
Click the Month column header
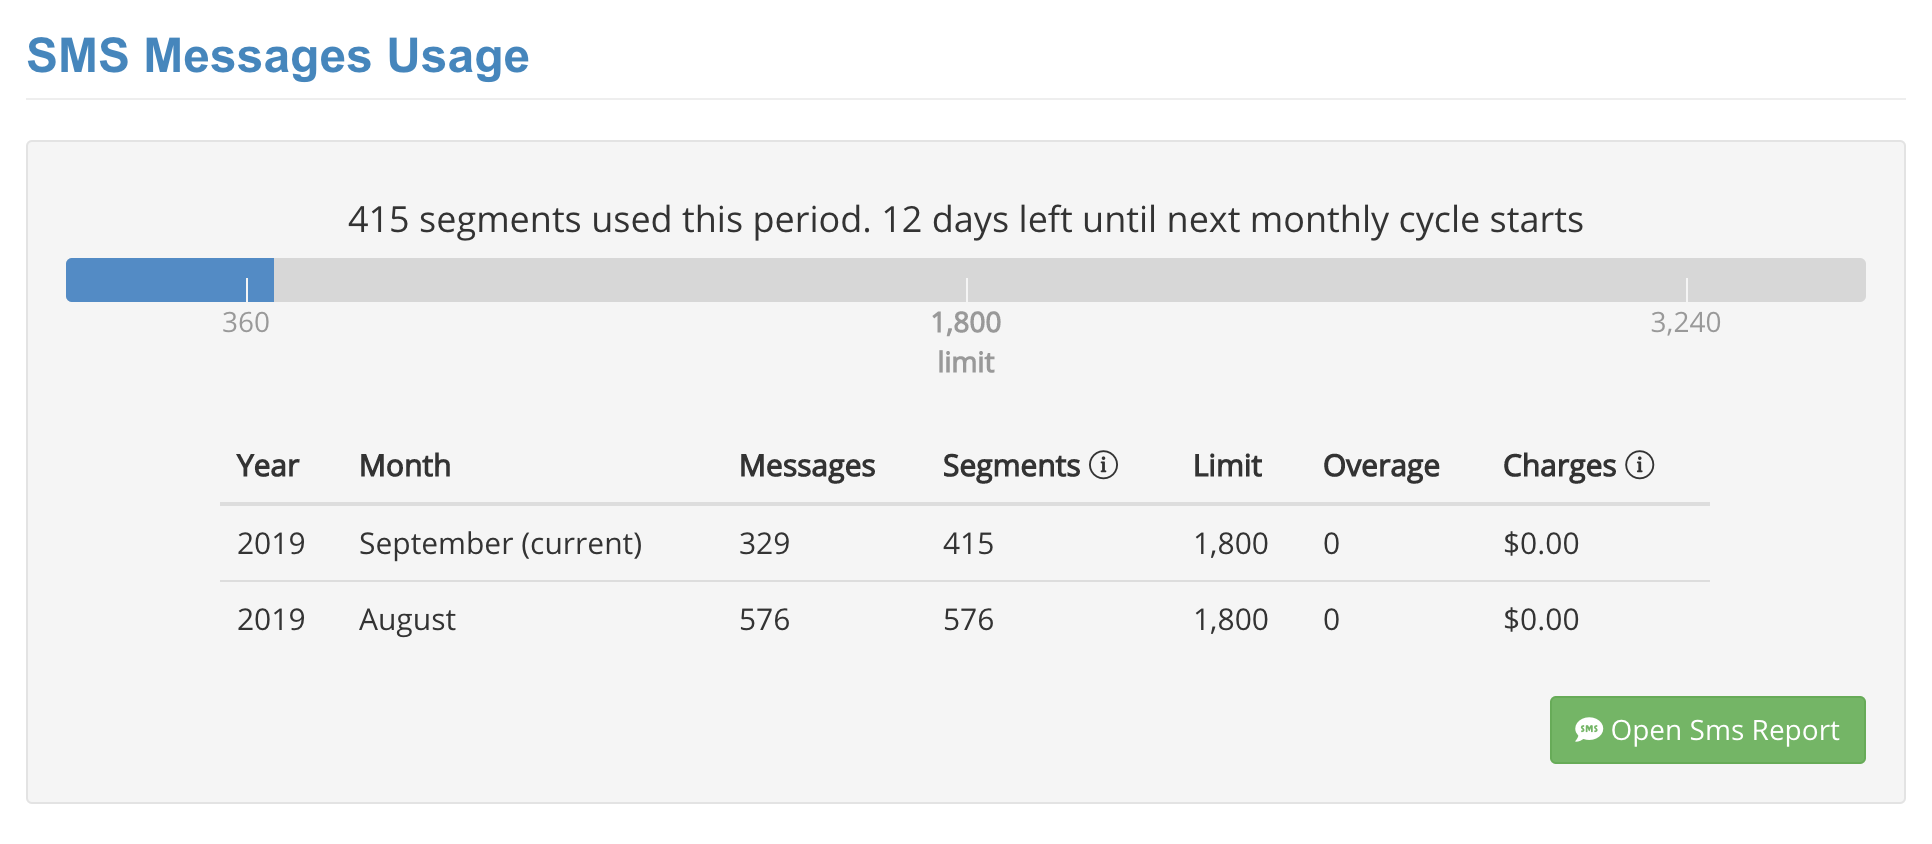(405, 466)
